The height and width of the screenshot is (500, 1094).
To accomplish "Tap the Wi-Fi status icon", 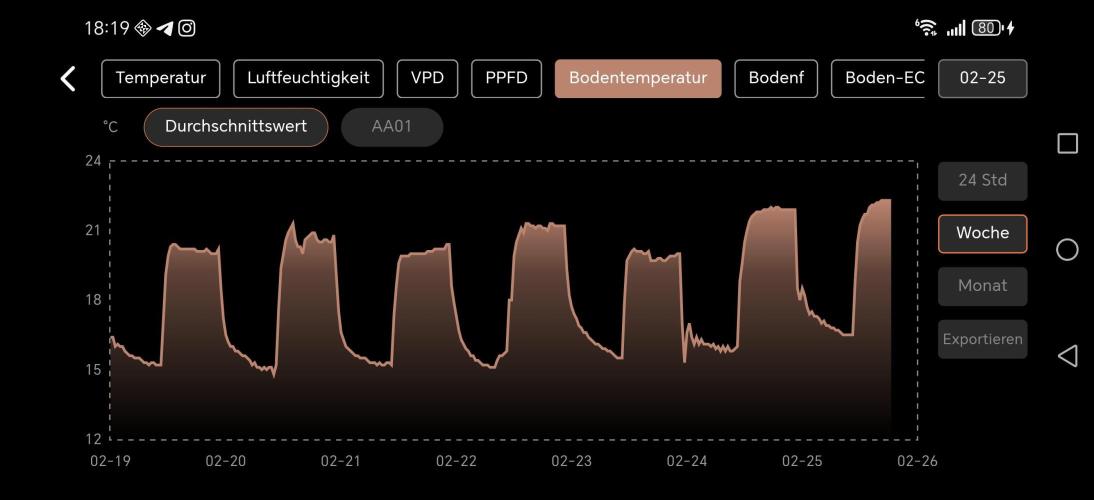I will (x=926, y=28).
